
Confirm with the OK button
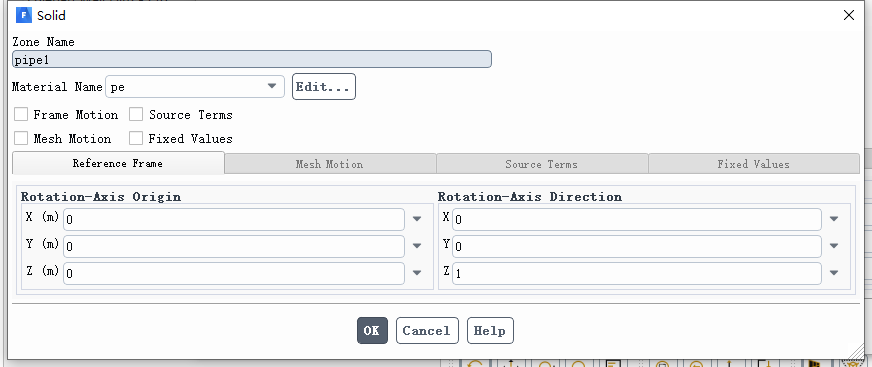click(x=372, y=330)
